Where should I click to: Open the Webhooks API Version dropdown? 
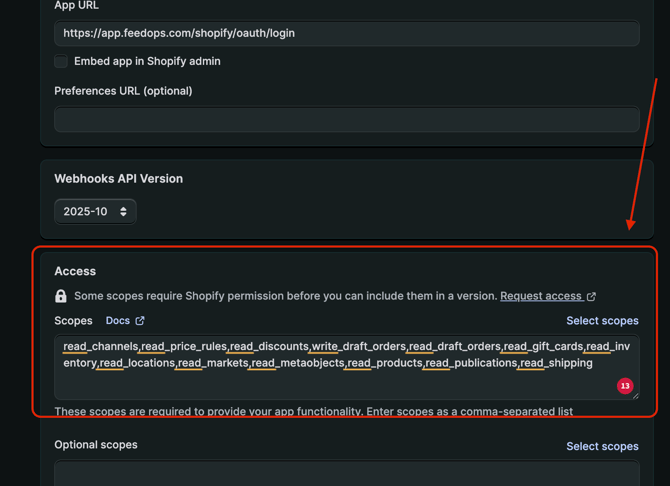(95, 212)
